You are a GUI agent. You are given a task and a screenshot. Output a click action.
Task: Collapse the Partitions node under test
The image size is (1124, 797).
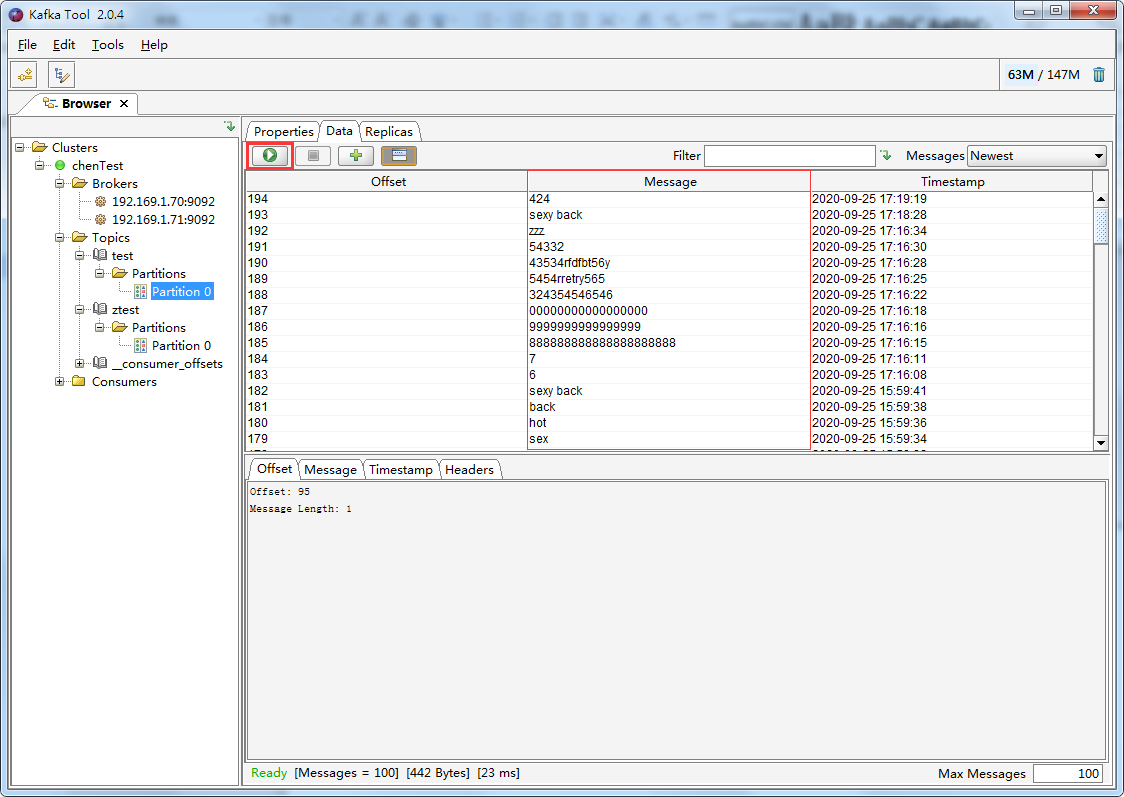coord(100,273)
